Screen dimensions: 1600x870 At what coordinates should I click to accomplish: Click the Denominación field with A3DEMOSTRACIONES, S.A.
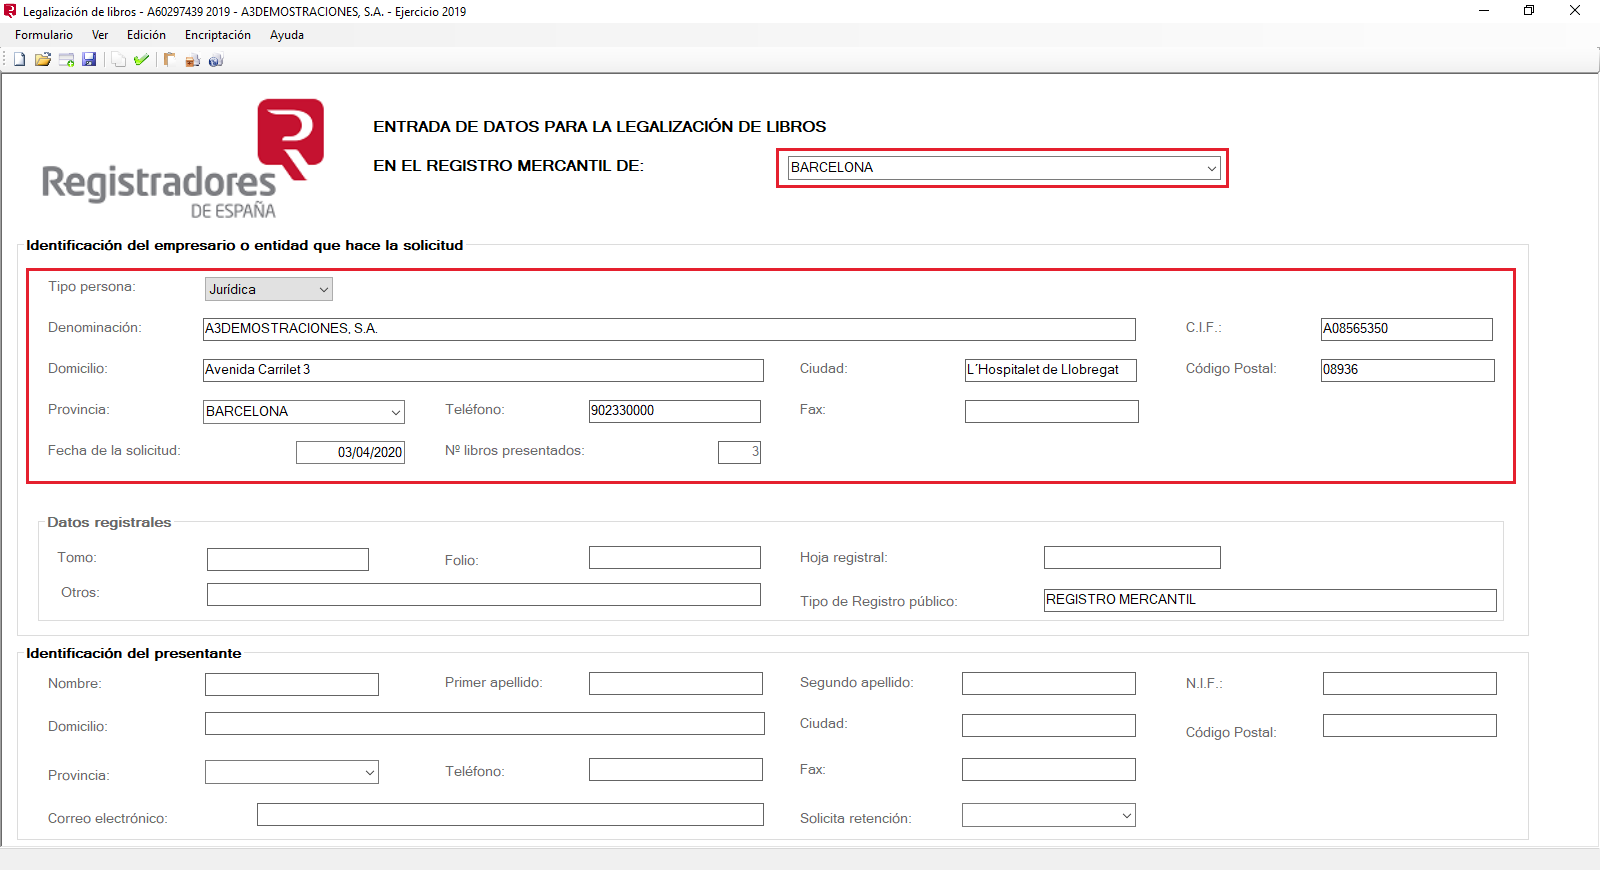tap(669, 329)
